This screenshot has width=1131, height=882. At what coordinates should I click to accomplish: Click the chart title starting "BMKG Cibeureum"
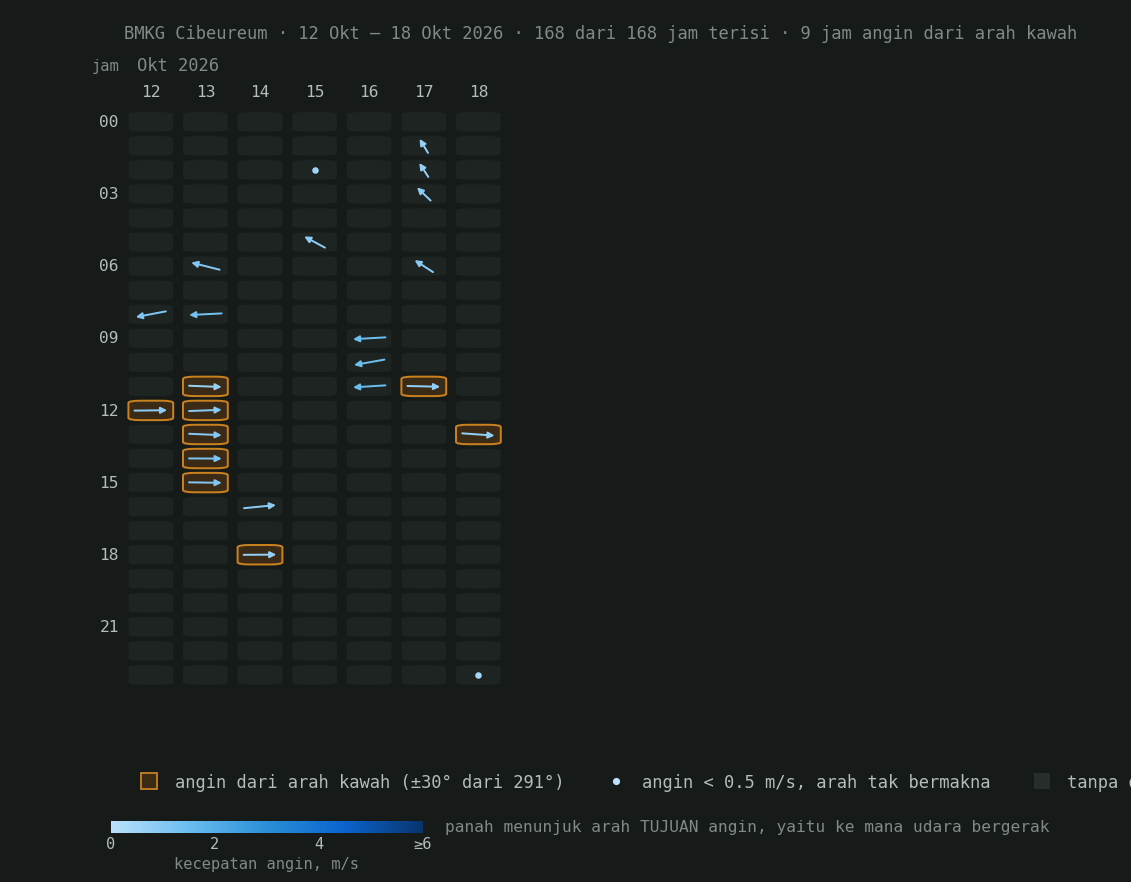(x=600, y=33)
